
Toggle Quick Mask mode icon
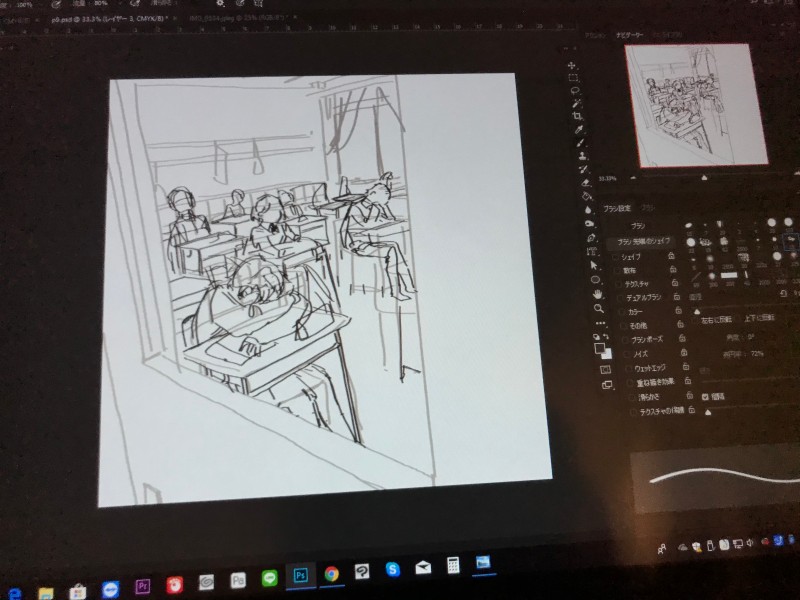pyautogui.click(x=605, y=369)
